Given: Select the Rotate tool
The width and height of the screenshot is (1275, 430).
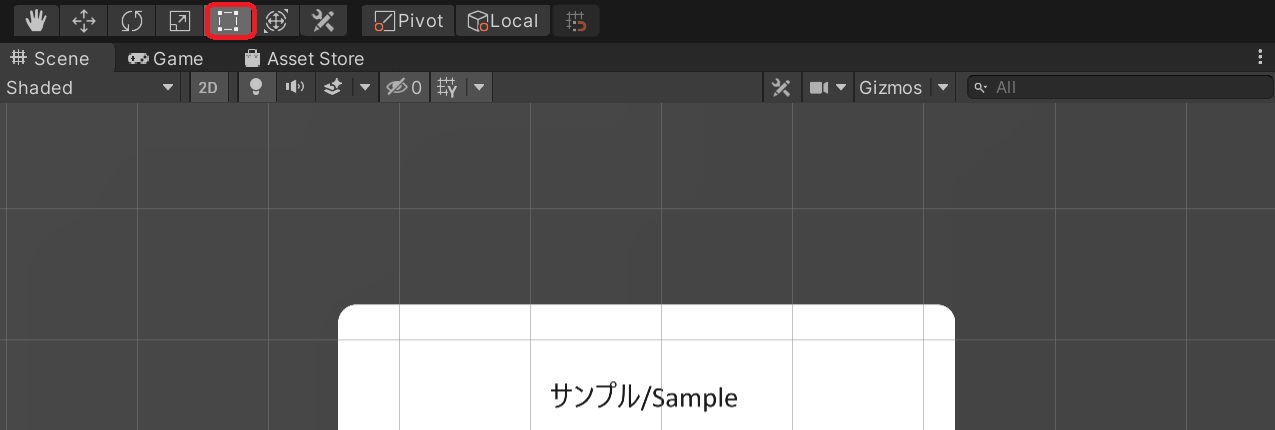Looking at the screenshot, I should [132, 20].
